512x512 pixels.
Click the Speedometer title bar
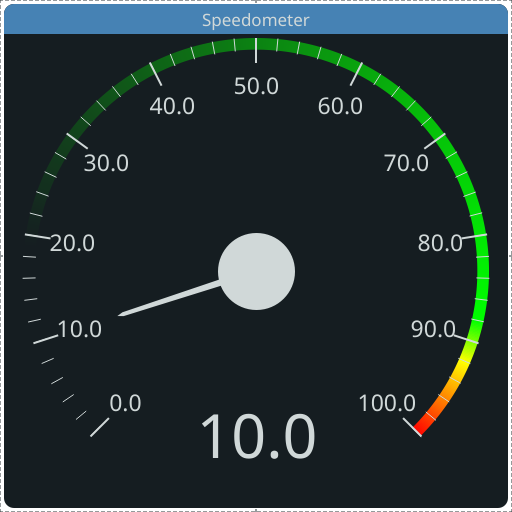(x=256, y=19)
